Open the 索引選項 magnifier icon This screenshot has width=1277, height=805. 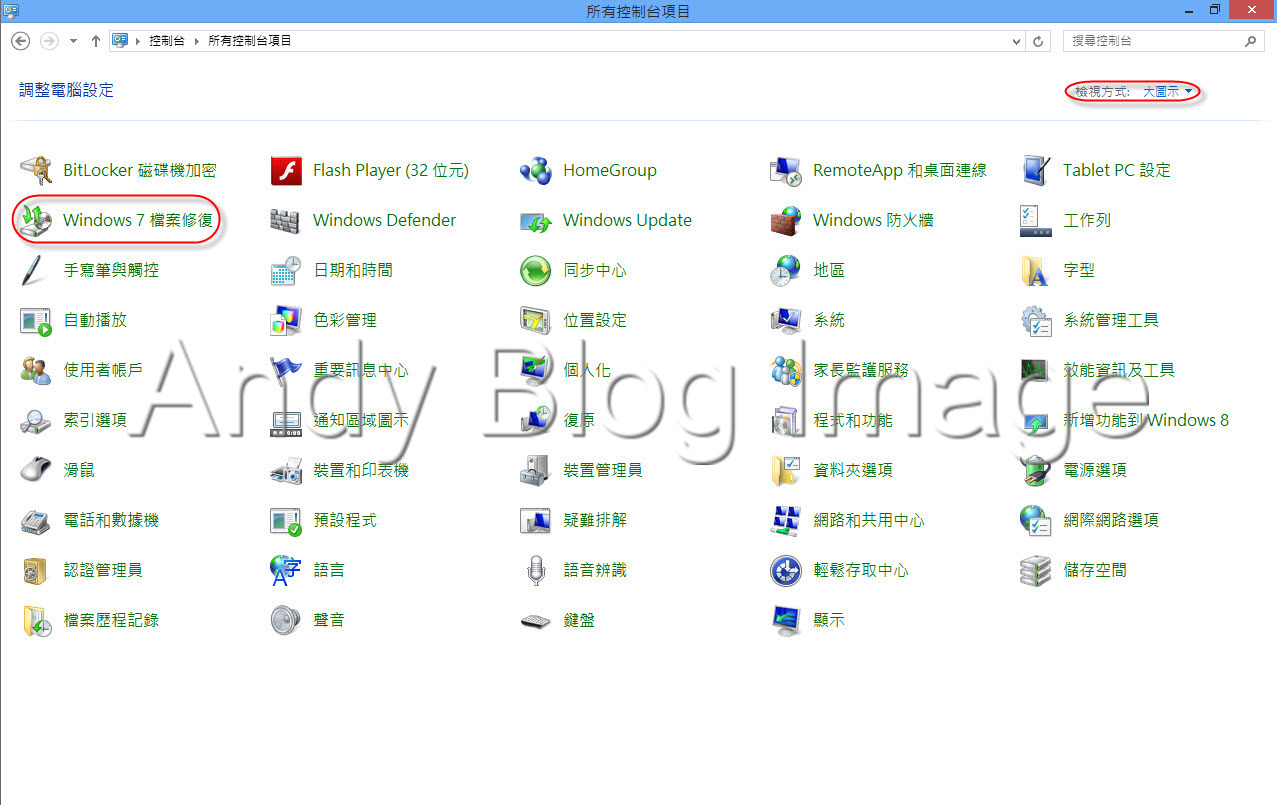pos(36,420)
